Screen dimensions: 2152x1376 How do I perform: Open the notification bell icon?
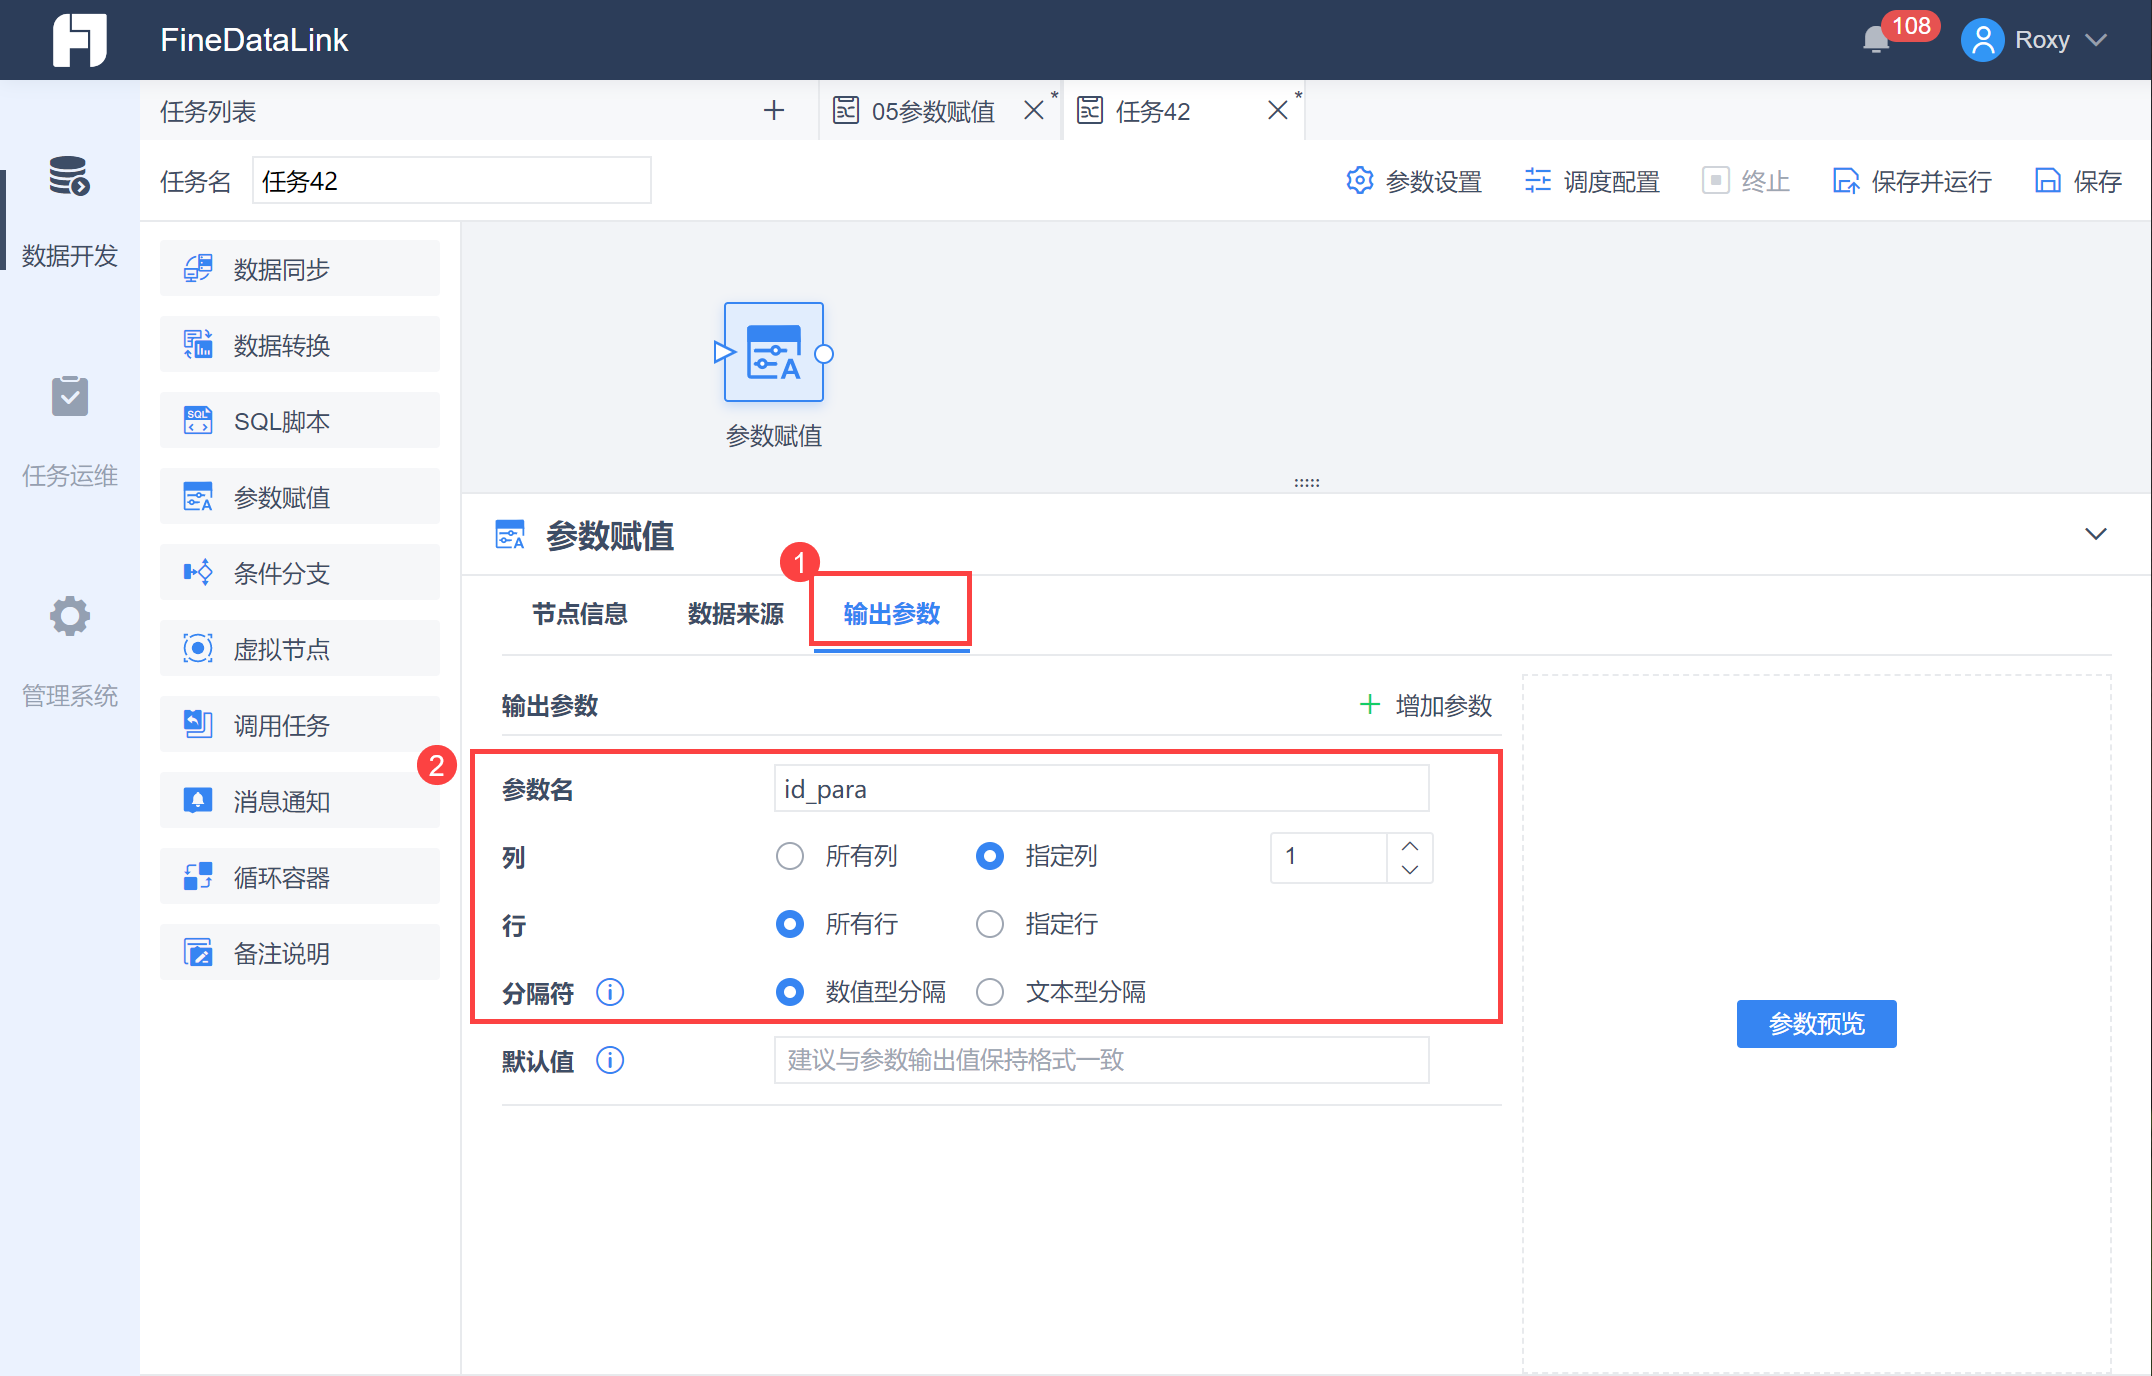point(1876,40)
